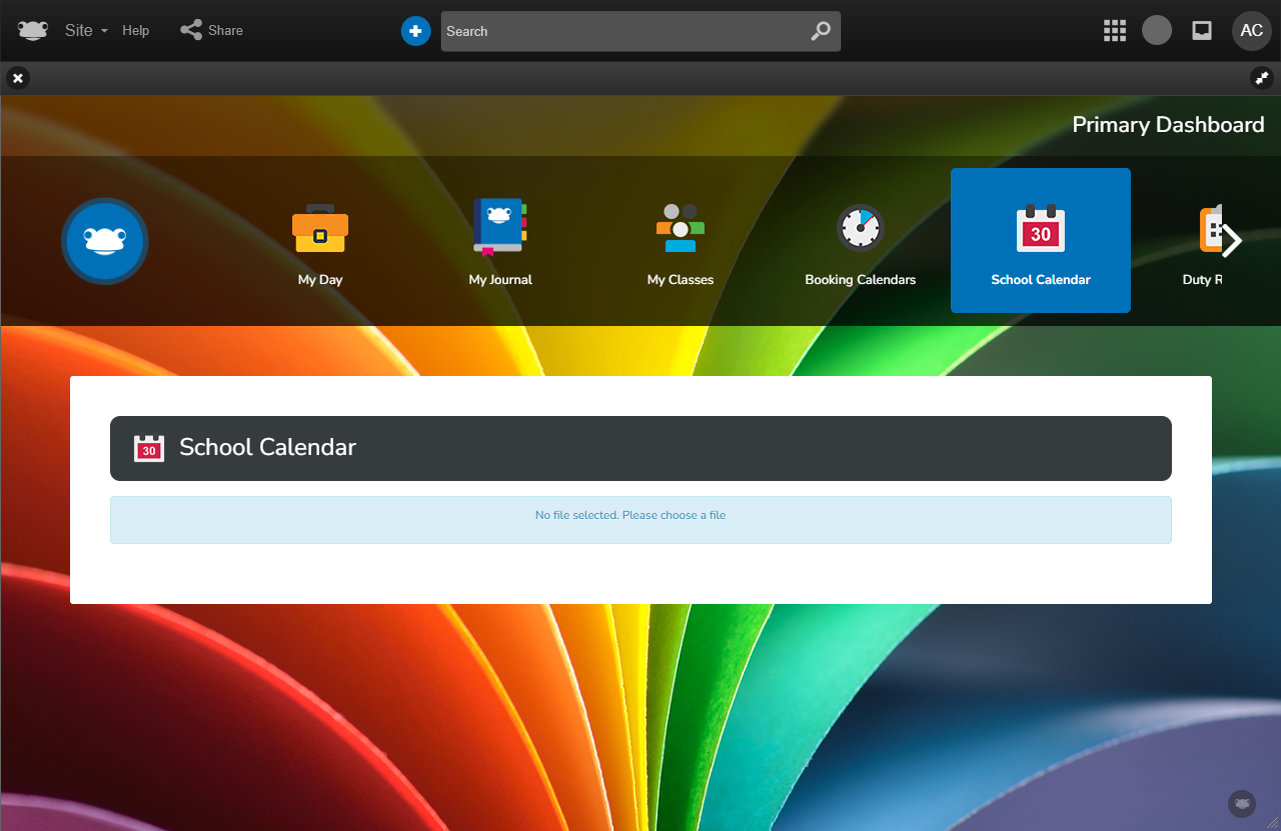The width and height of the screenshot is (1281, 831).
Task: Open the notifications inbox icon
Action: [1202, 30]
